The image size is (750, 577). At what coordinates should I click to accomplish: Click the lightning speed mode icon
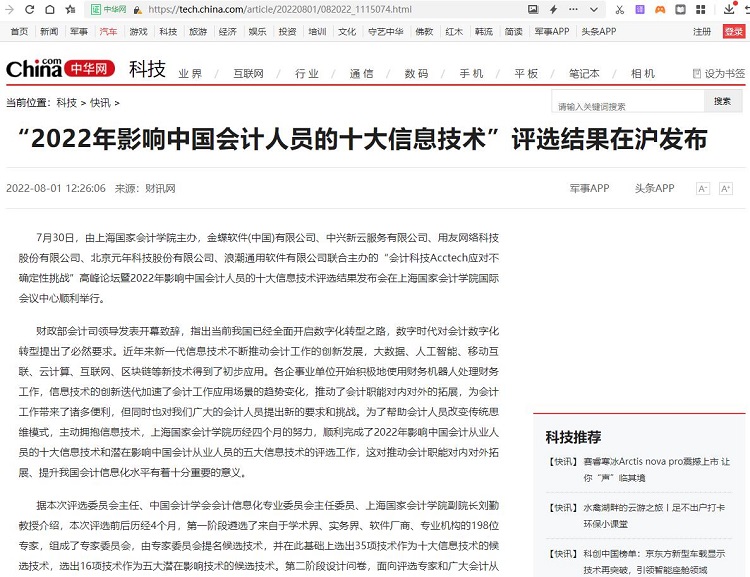553,9
